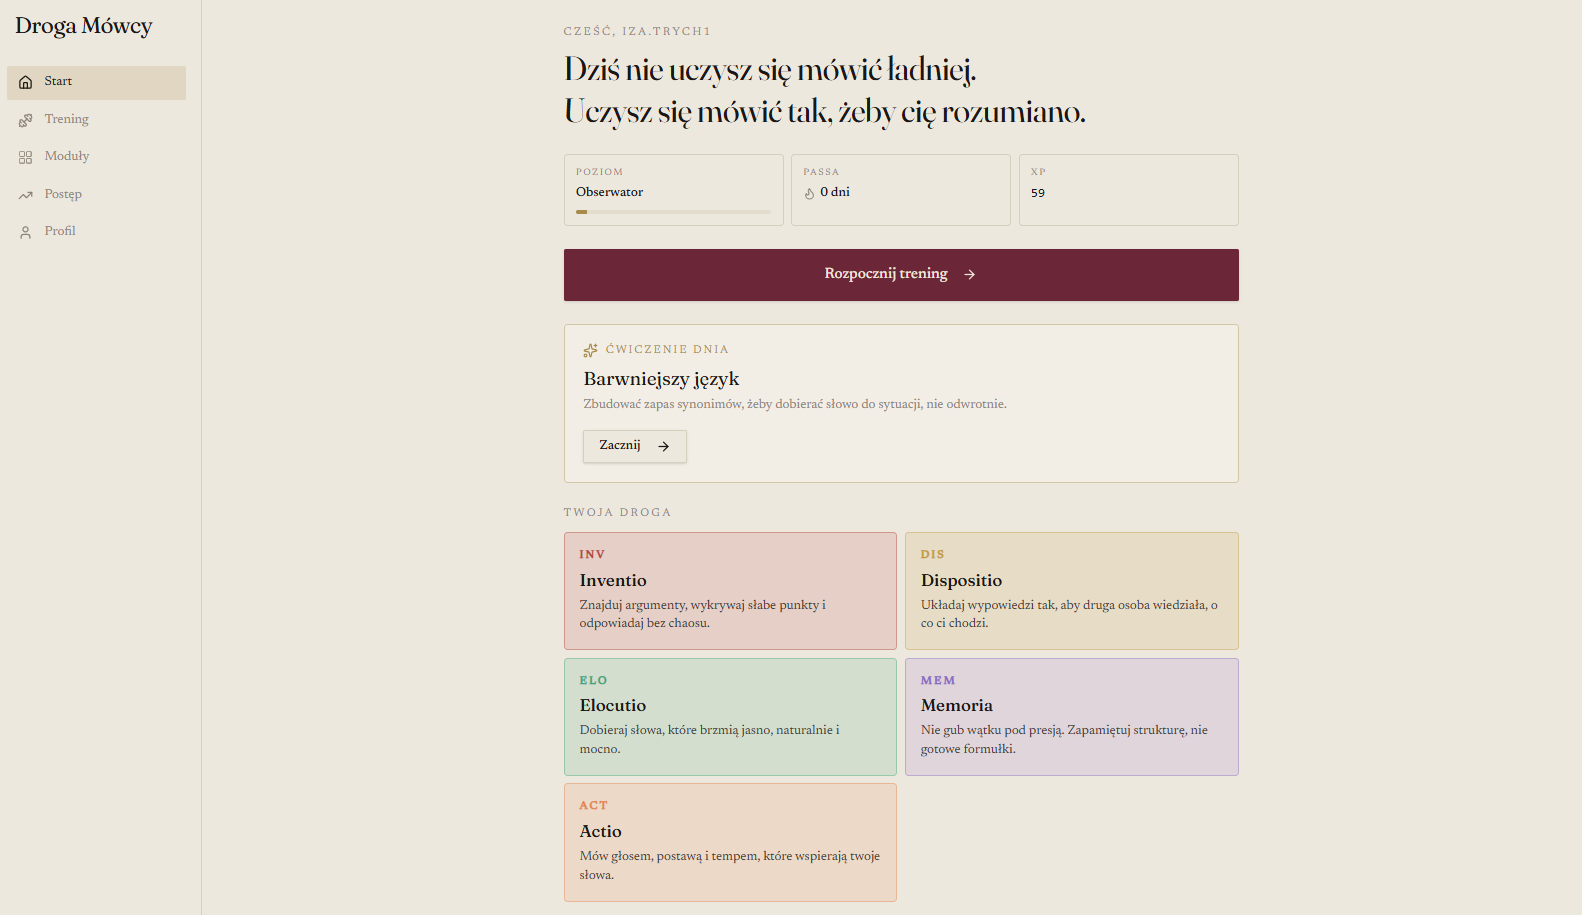This screenshot has width=1582, height=915.
Task: Open the Inventio module card
Action: (730, 591)
